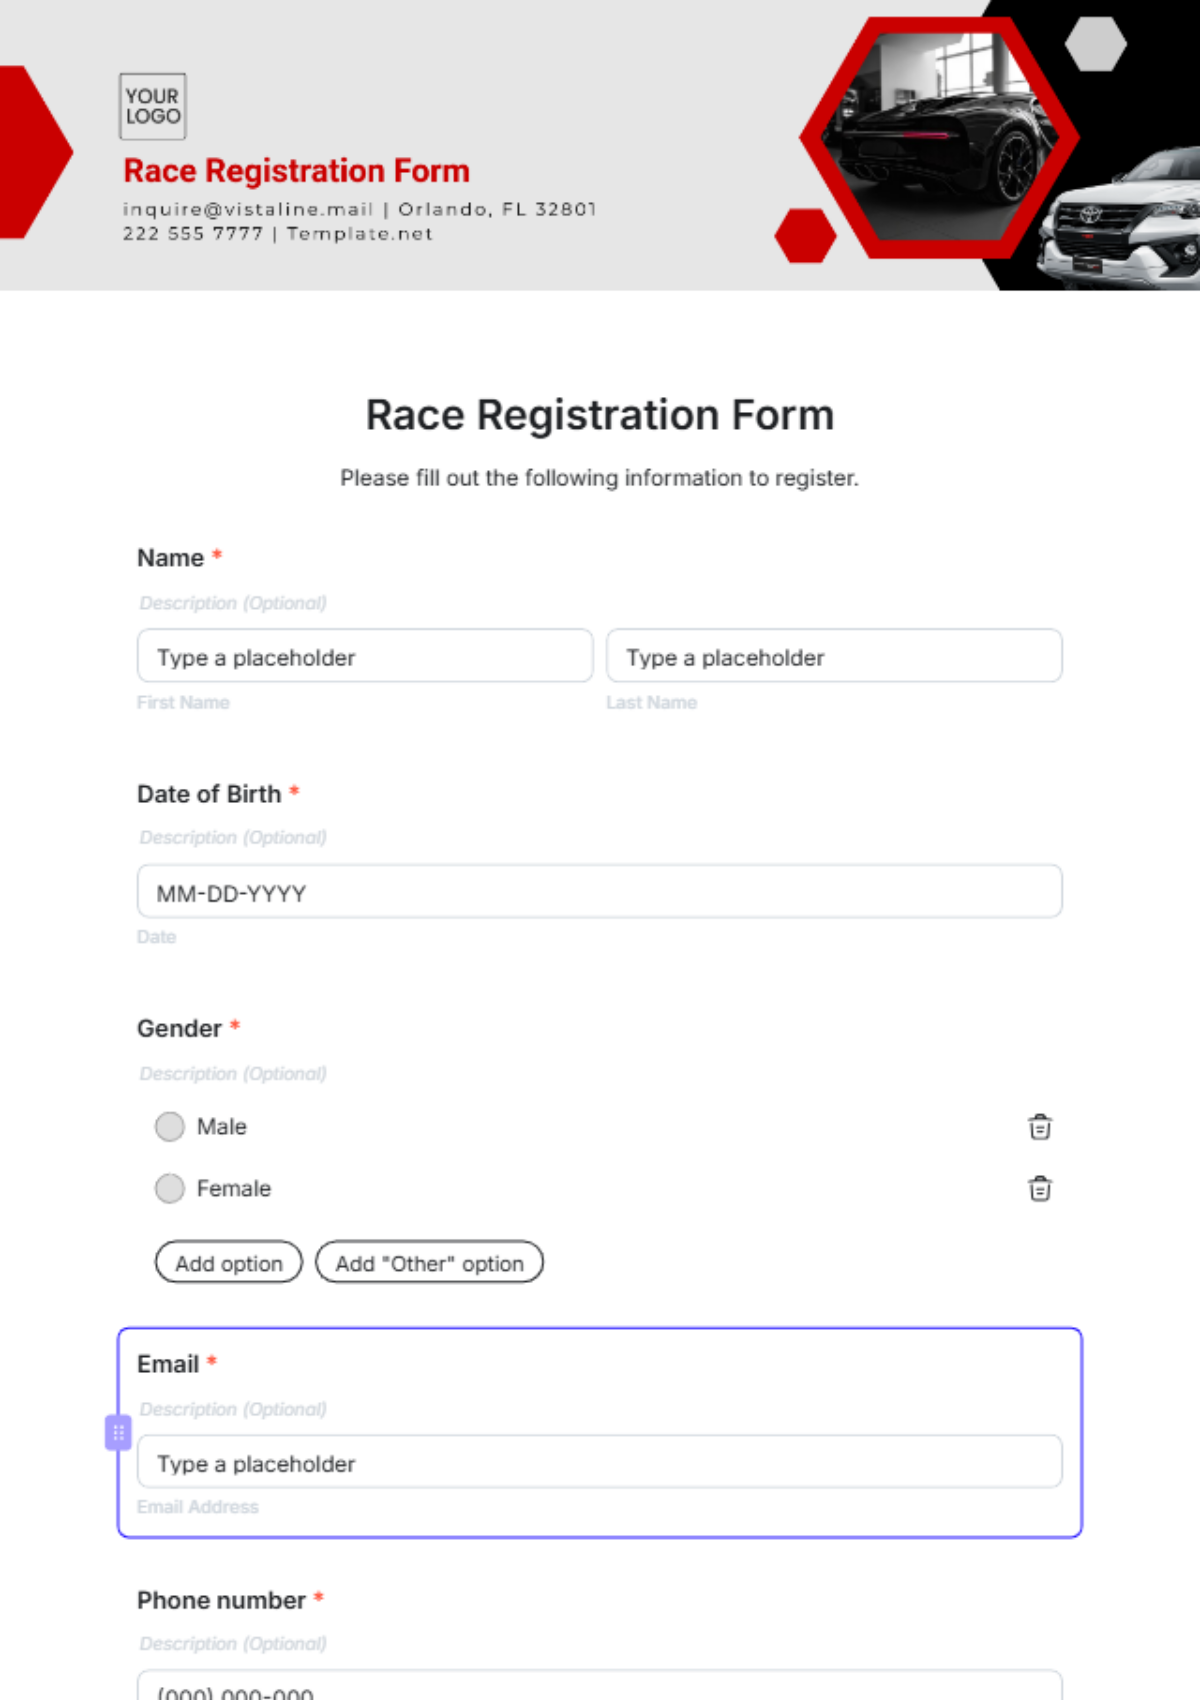Click the Add option button

click(228, 1263)
